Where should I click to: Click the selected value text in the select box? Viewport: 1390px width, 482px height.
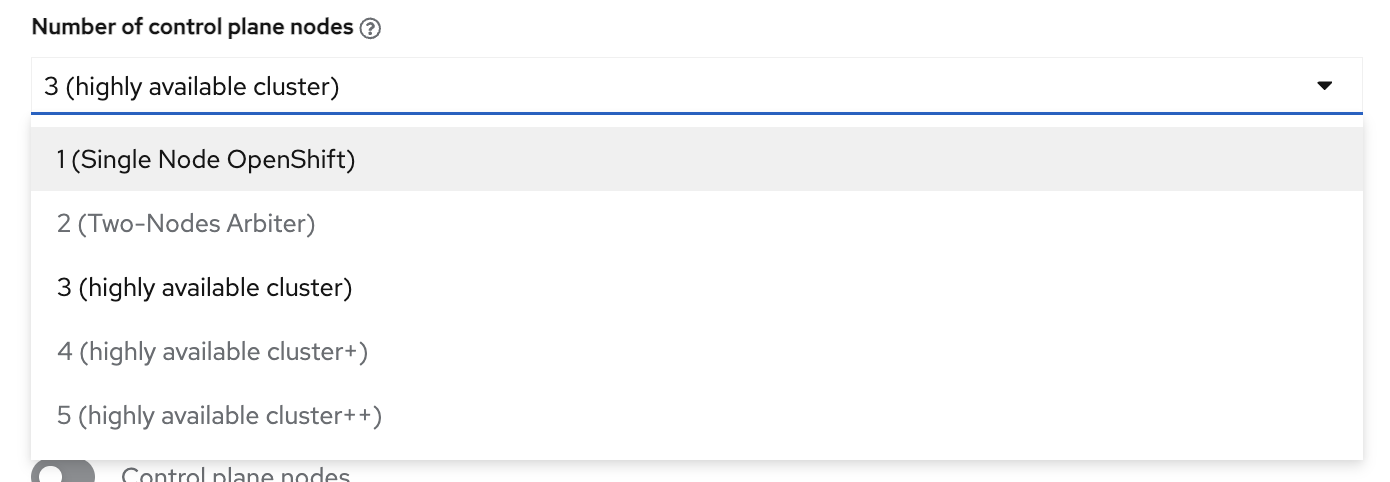(192, 87)
